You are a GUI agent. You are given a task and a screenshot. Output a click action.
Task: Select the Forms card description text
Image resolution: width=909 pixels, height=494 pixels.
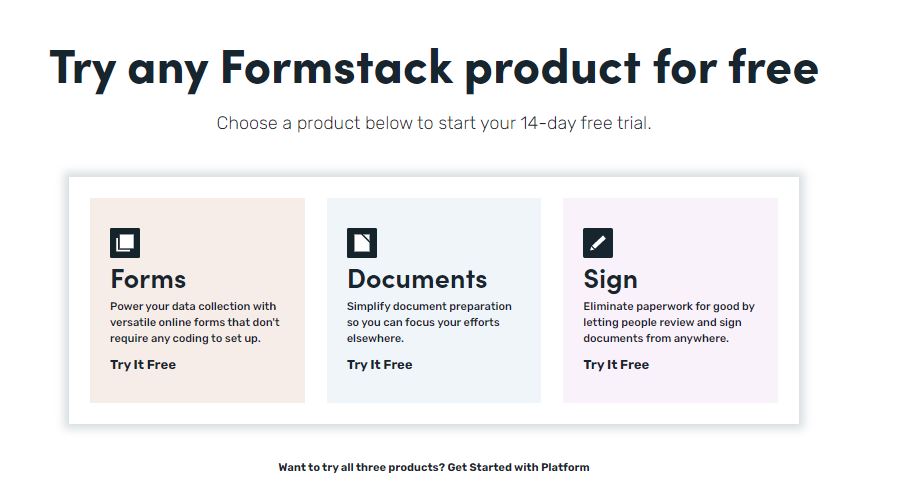click(x=195, y=322)
